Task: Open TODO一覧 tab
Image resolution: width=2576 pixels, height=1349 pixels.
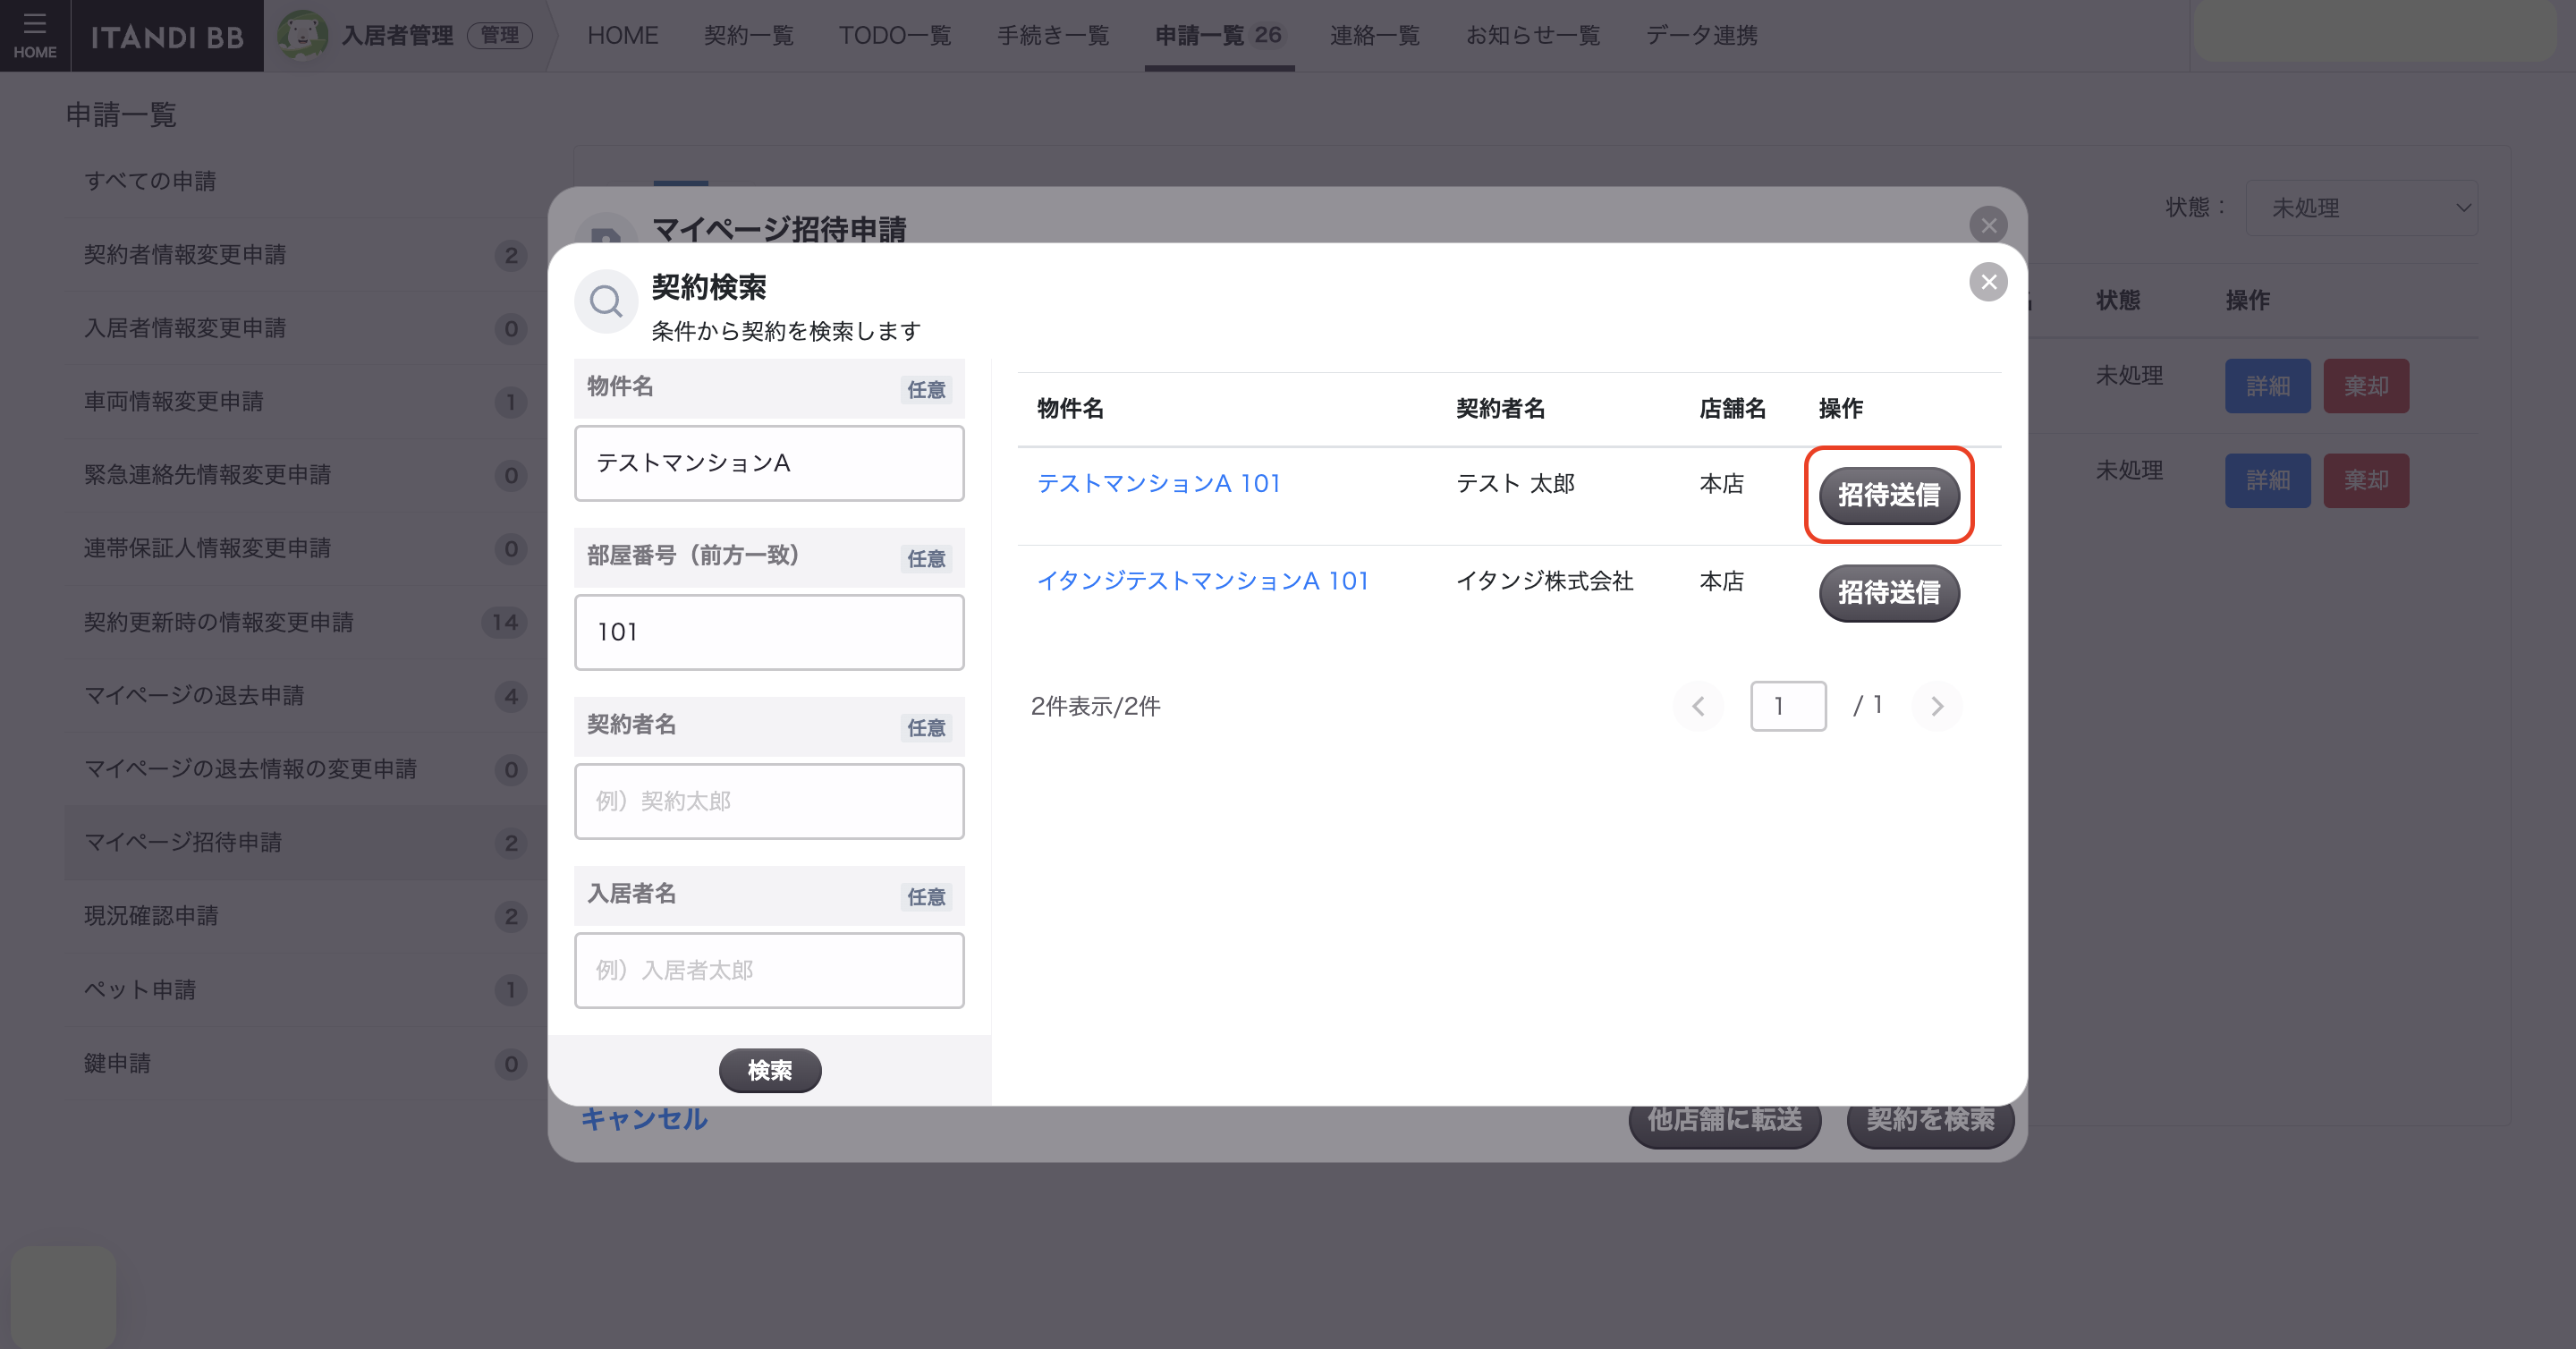Action: coord(894,36)
